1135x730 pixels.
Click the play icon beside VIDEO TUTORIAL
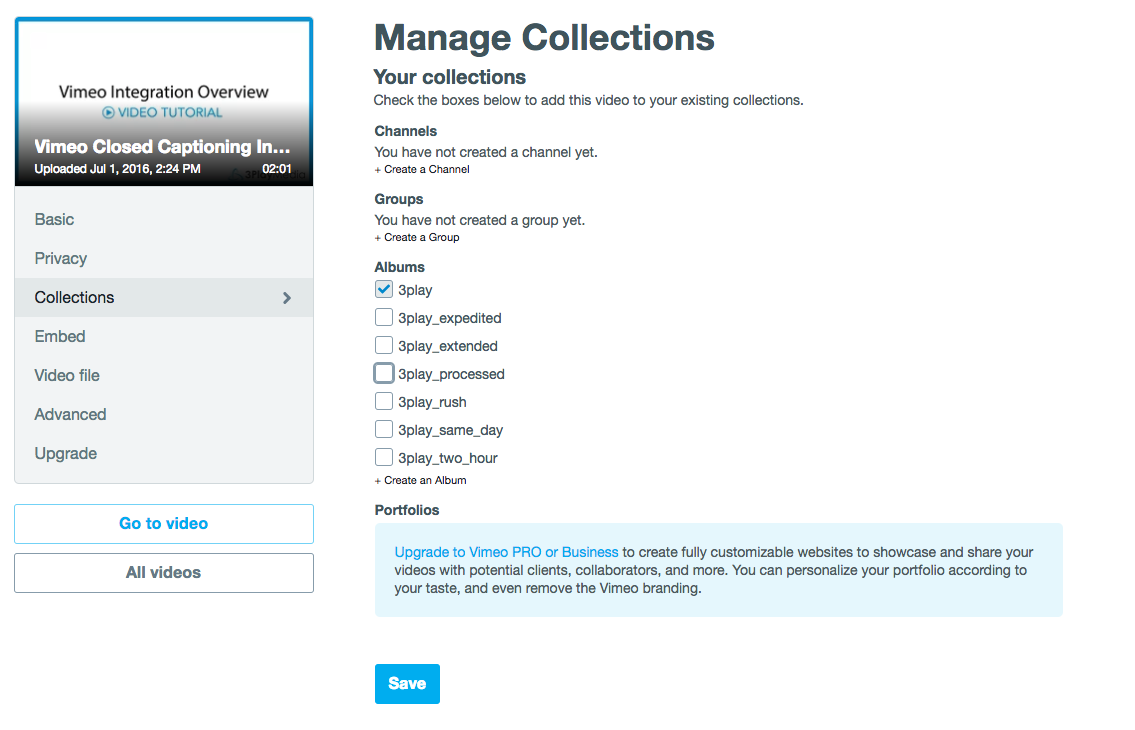click(108, 112)
